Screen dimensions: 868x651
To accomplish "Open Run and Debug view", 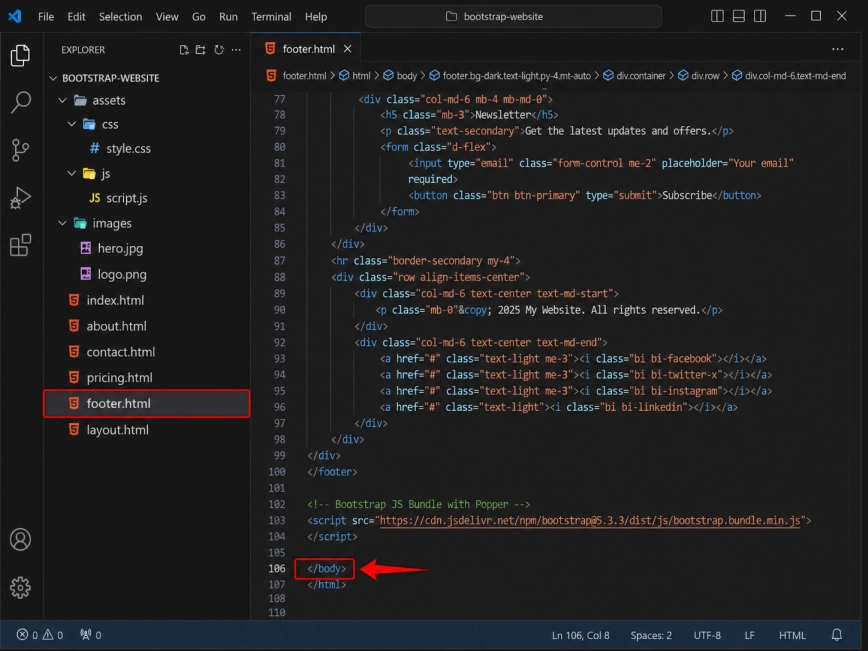I will (x=20, y=198).
